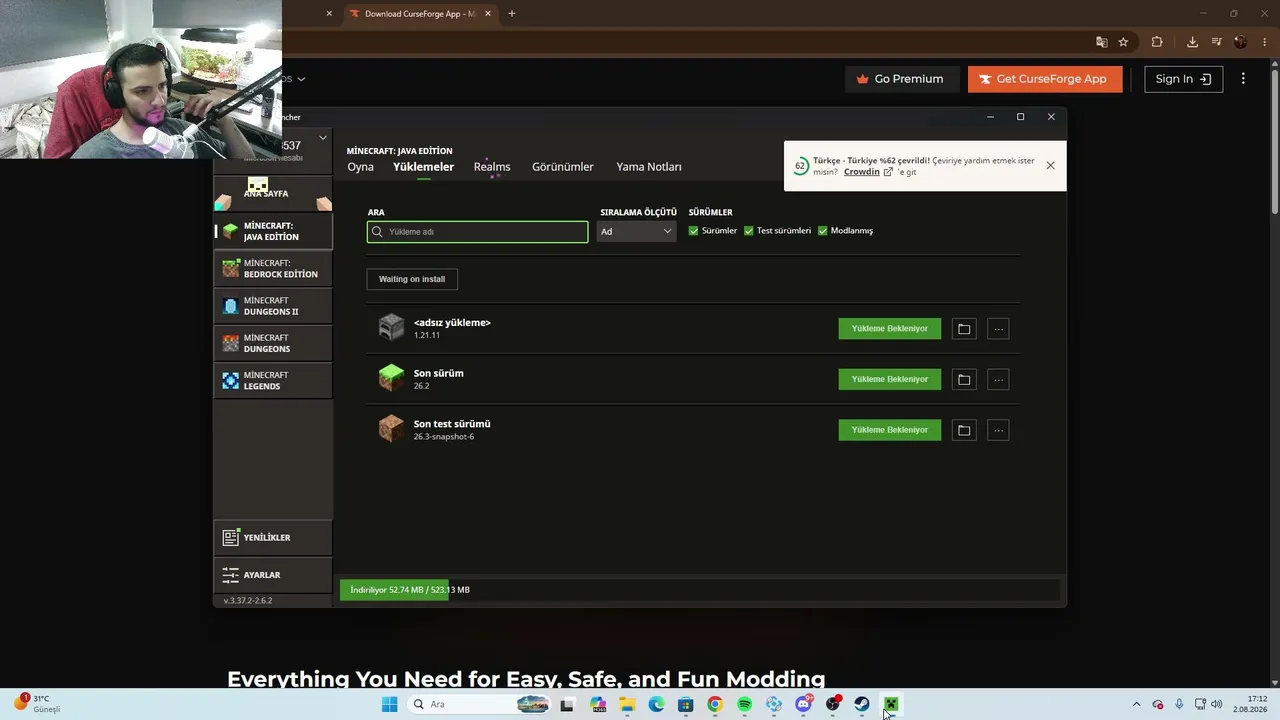Open folder for the Son sürüm installation
The width and height of the screenshot is (1280, 720).
click(964, 379)
